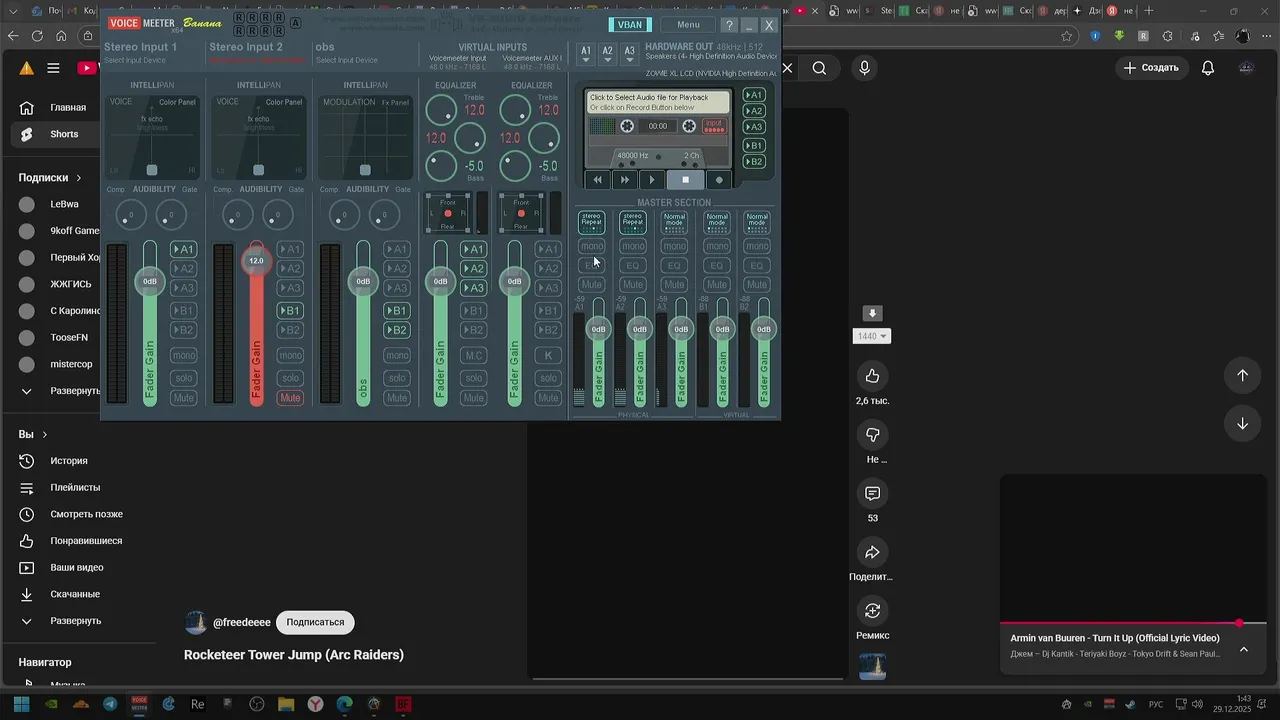Click the download icon above 1440
The image size is (1280, 720).
click(x=873, y=314)
